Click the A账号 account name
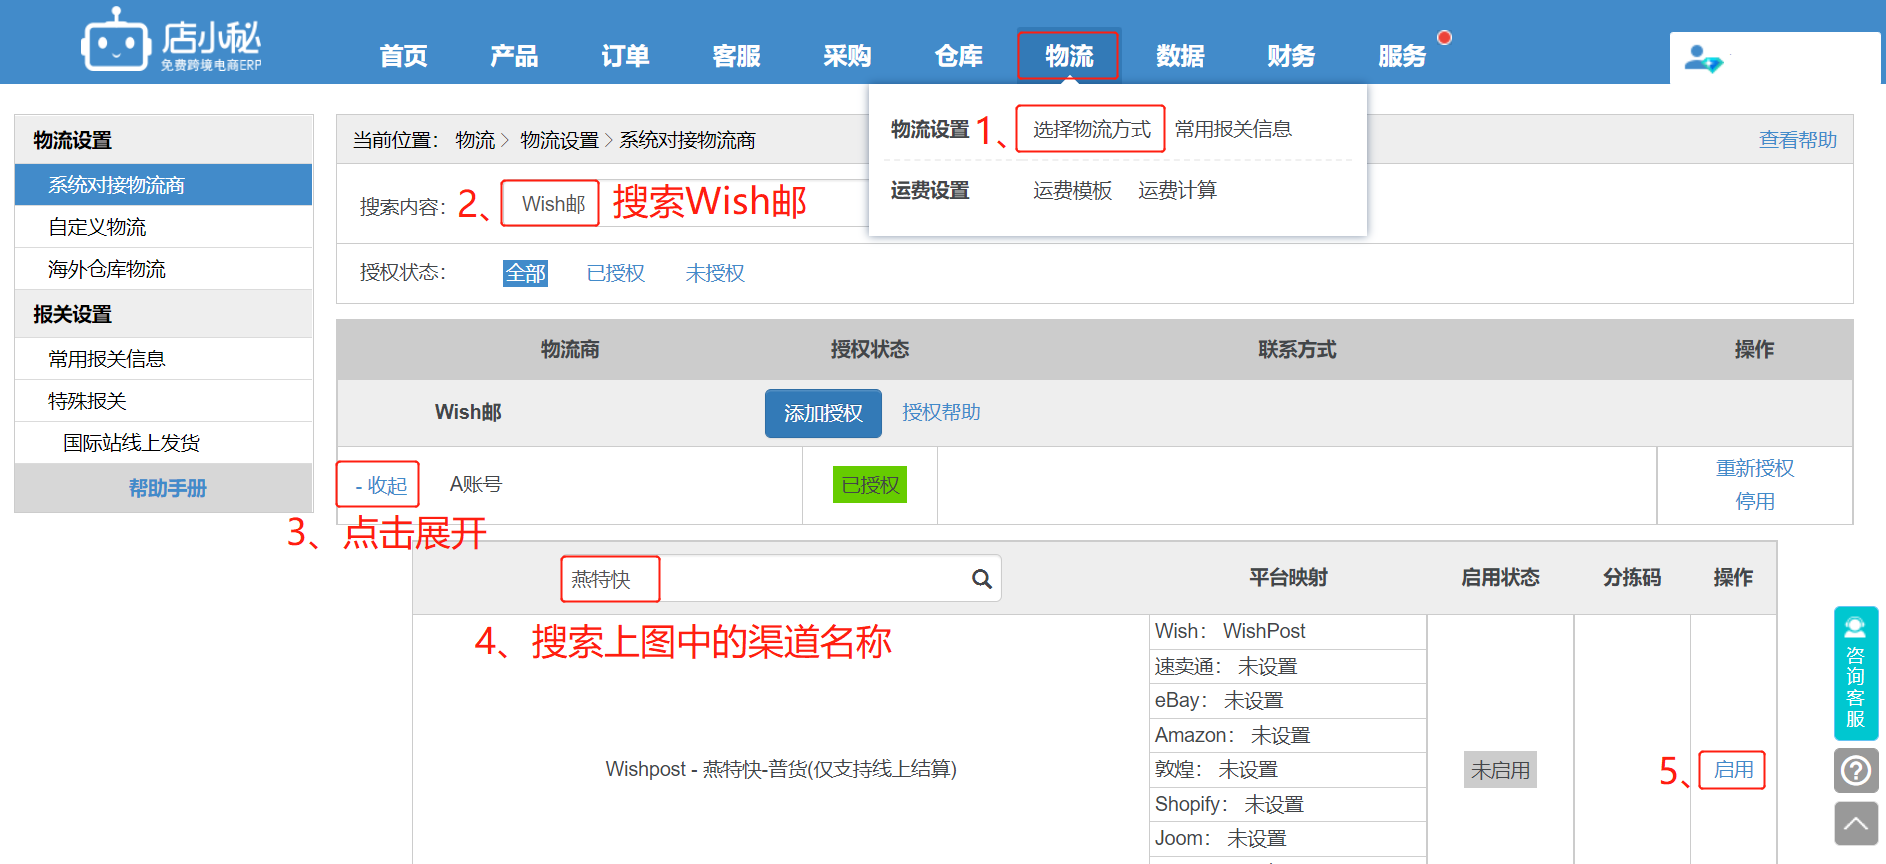Screen dimensions: 1886x864 point(476,484)
